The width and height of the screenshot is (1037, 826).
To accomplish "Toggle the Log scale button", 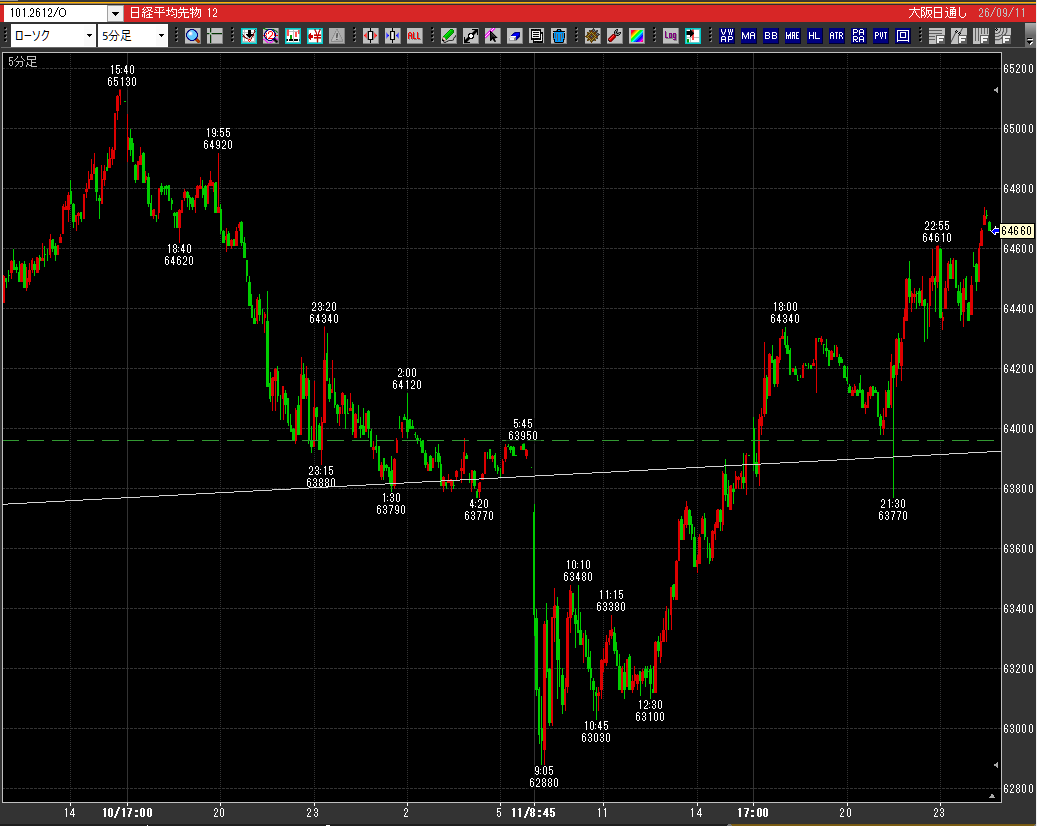I will [x=671, y=36].
